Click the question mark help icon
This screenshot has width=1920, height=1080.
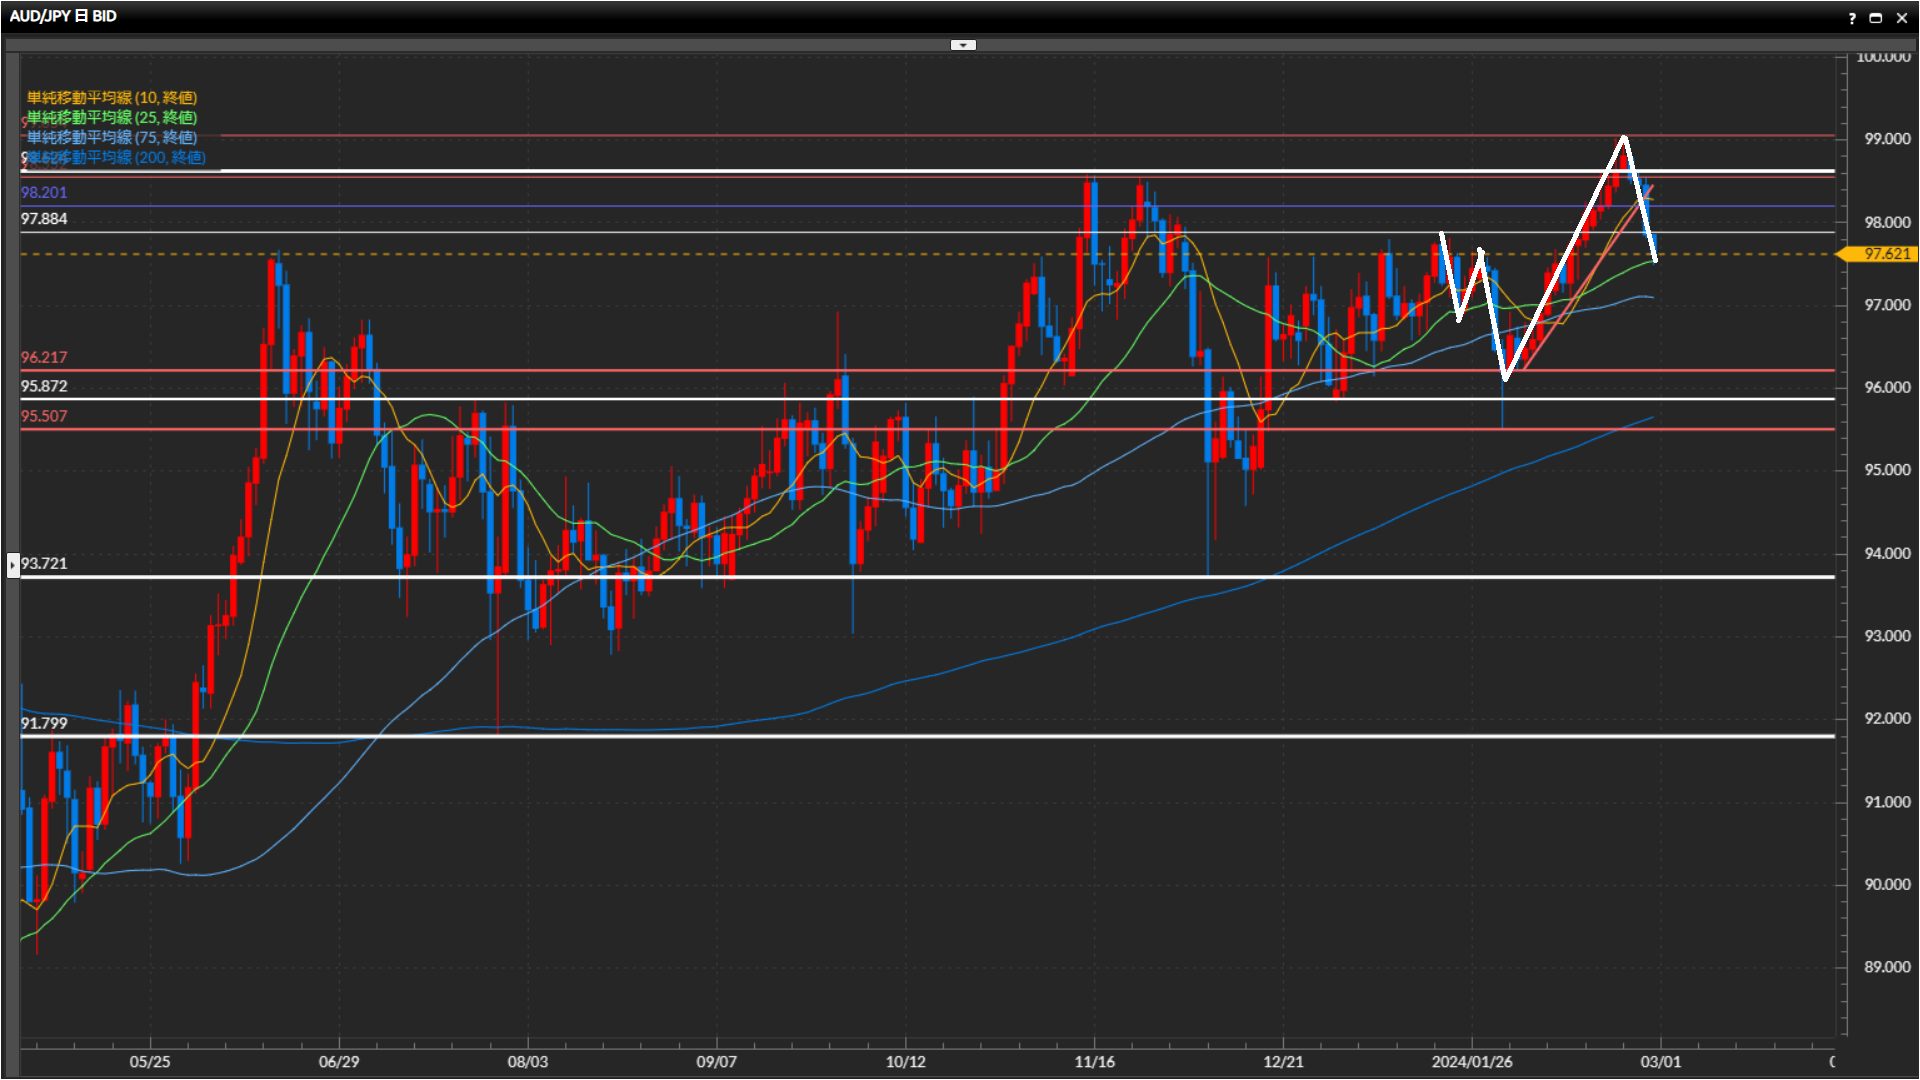tap(1852, 18)
